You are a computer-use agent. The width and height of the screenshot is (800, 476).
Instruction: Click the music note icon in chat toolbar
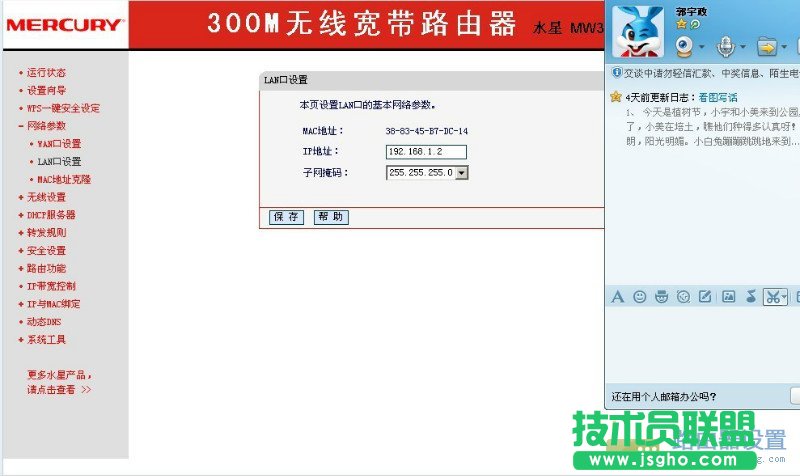751,296
